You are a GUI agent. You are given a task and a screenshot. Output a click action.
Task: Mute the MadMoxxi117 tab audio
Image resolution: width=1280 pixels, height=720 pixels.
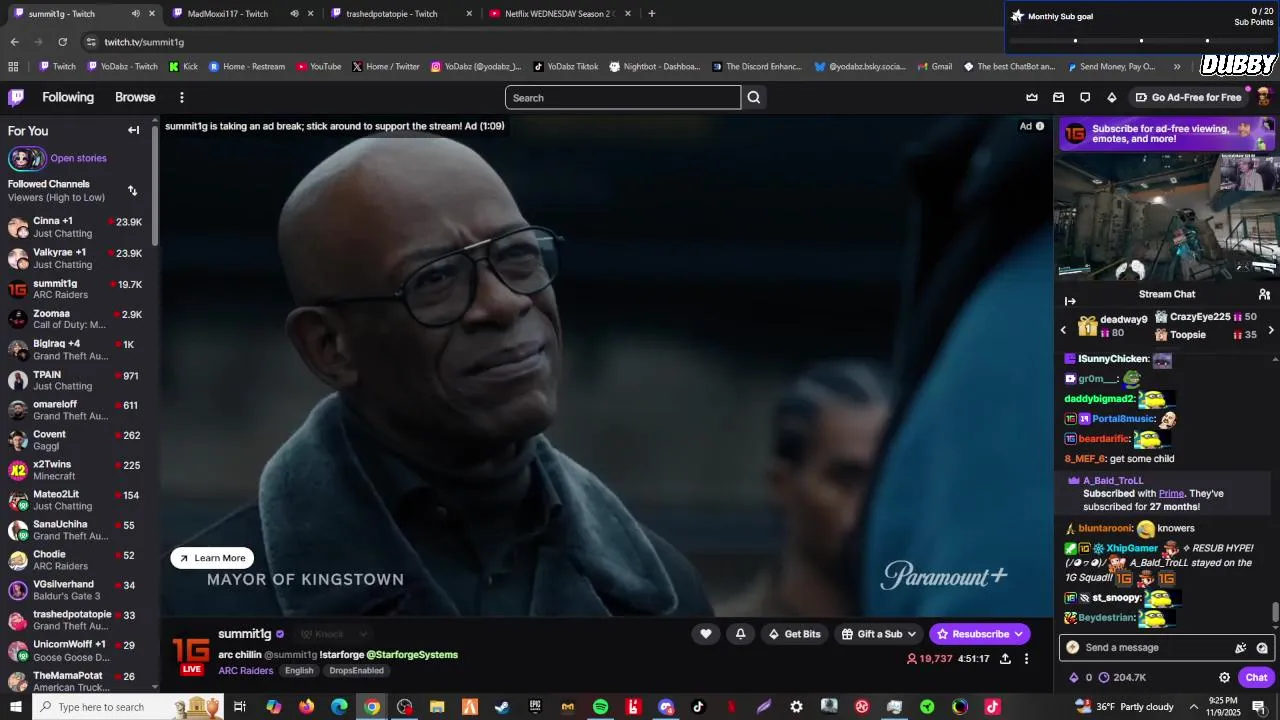tap(294, 14)
